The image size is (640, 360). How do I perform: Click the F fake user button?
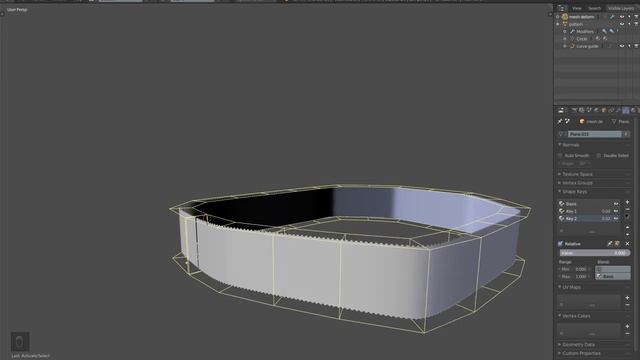(x=626, y=134)
